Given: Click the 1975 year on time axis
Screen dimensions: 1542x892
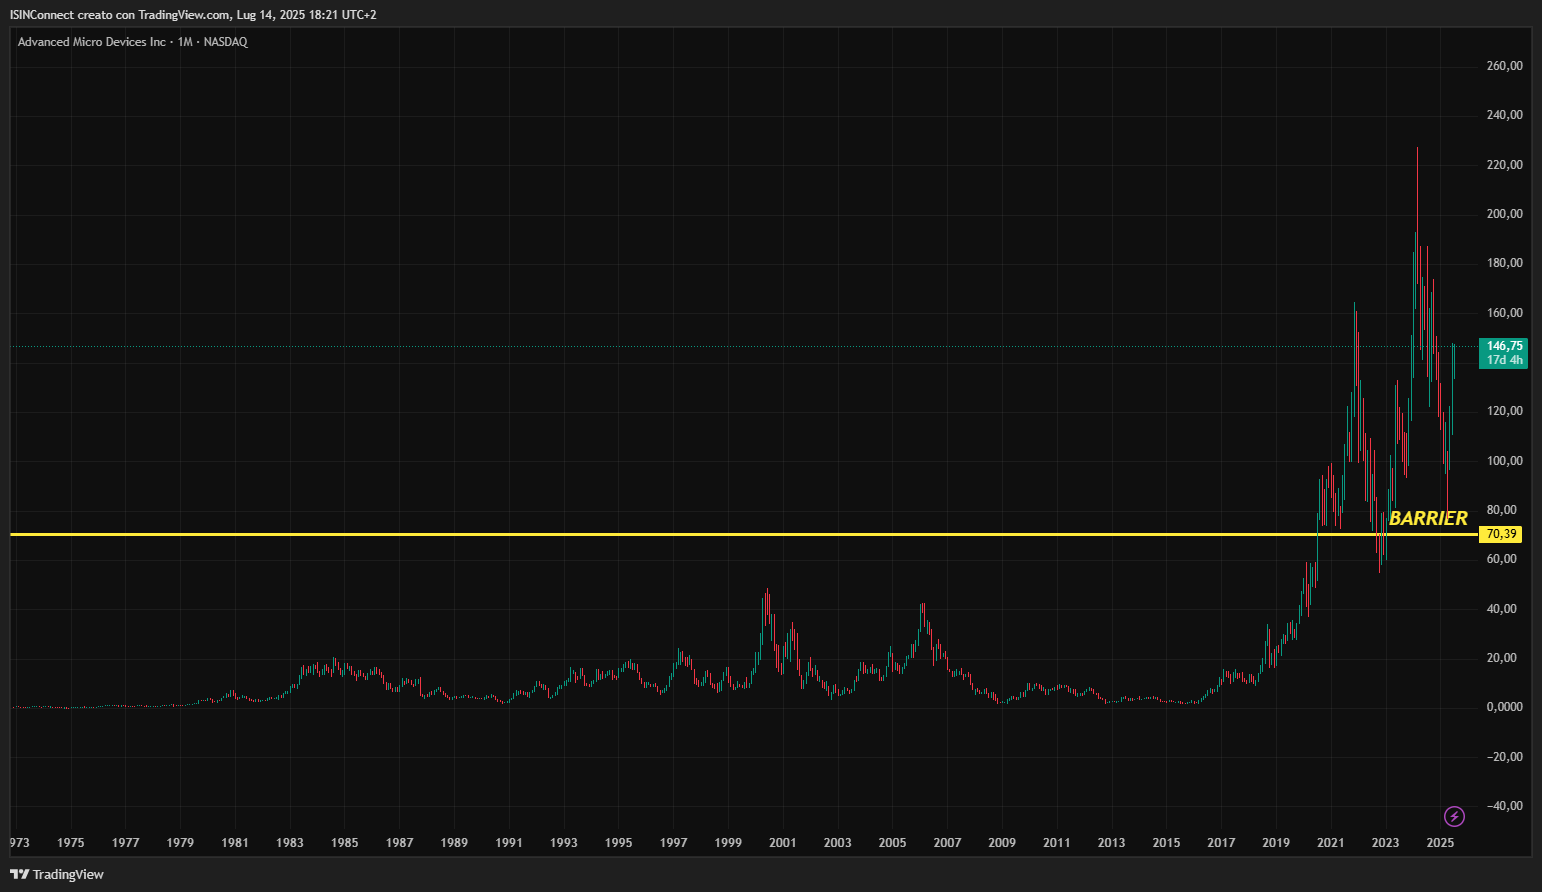Looking at the screenshot, I should (x=71, y=843).
